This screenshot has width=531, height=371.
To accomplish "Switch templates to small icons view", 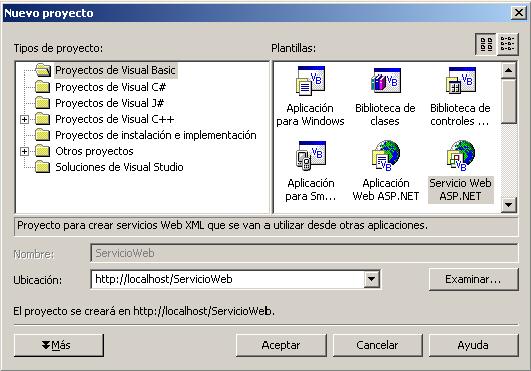I will coord(507,44).
